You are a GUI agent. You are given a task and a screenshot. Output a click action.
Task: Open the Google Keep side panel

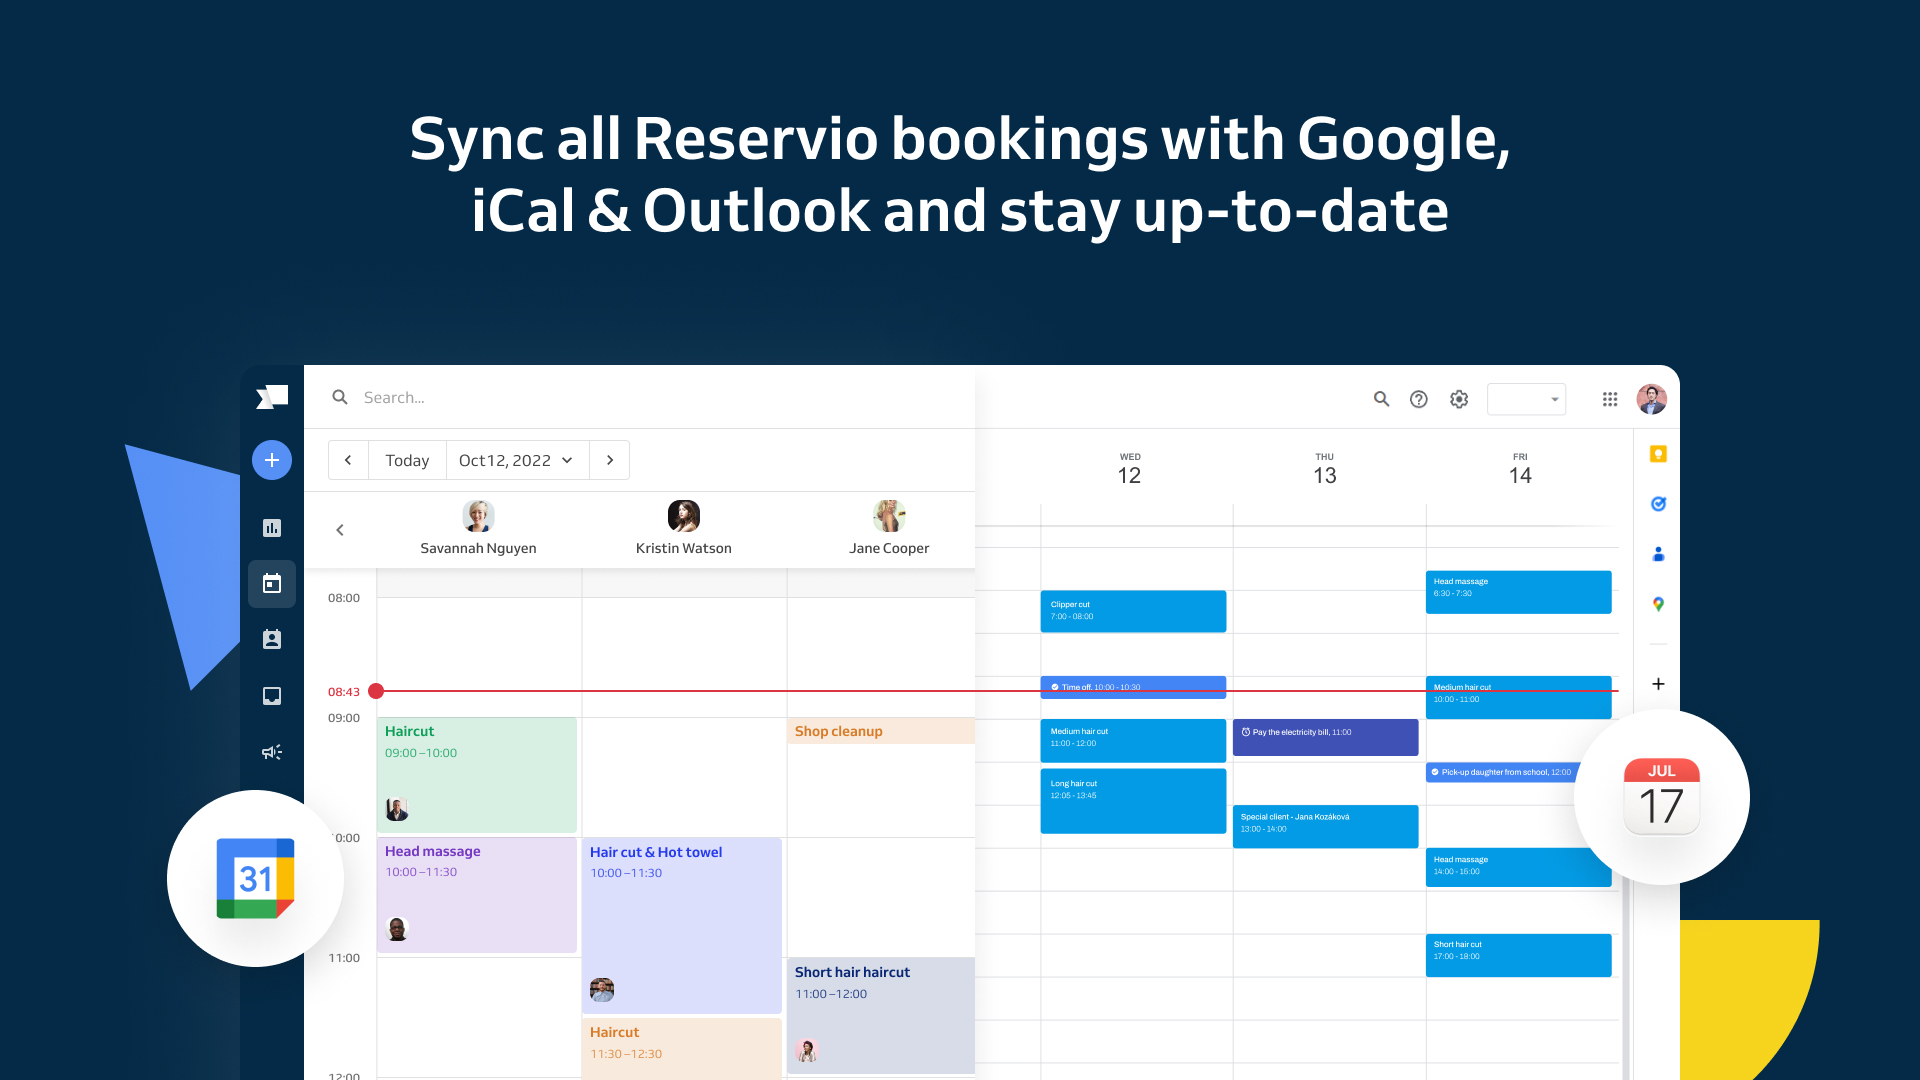pos(1657,453)
